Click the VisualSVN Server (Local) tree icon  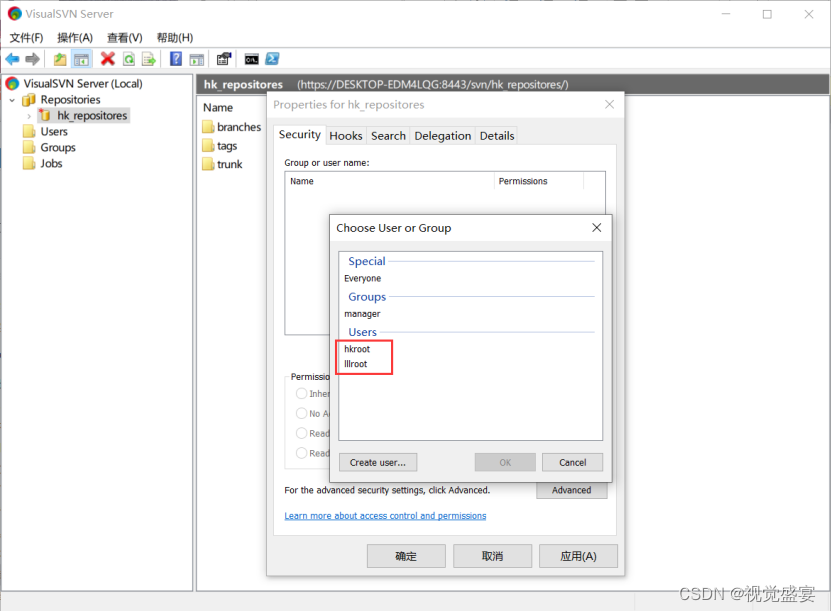(12, 84)
